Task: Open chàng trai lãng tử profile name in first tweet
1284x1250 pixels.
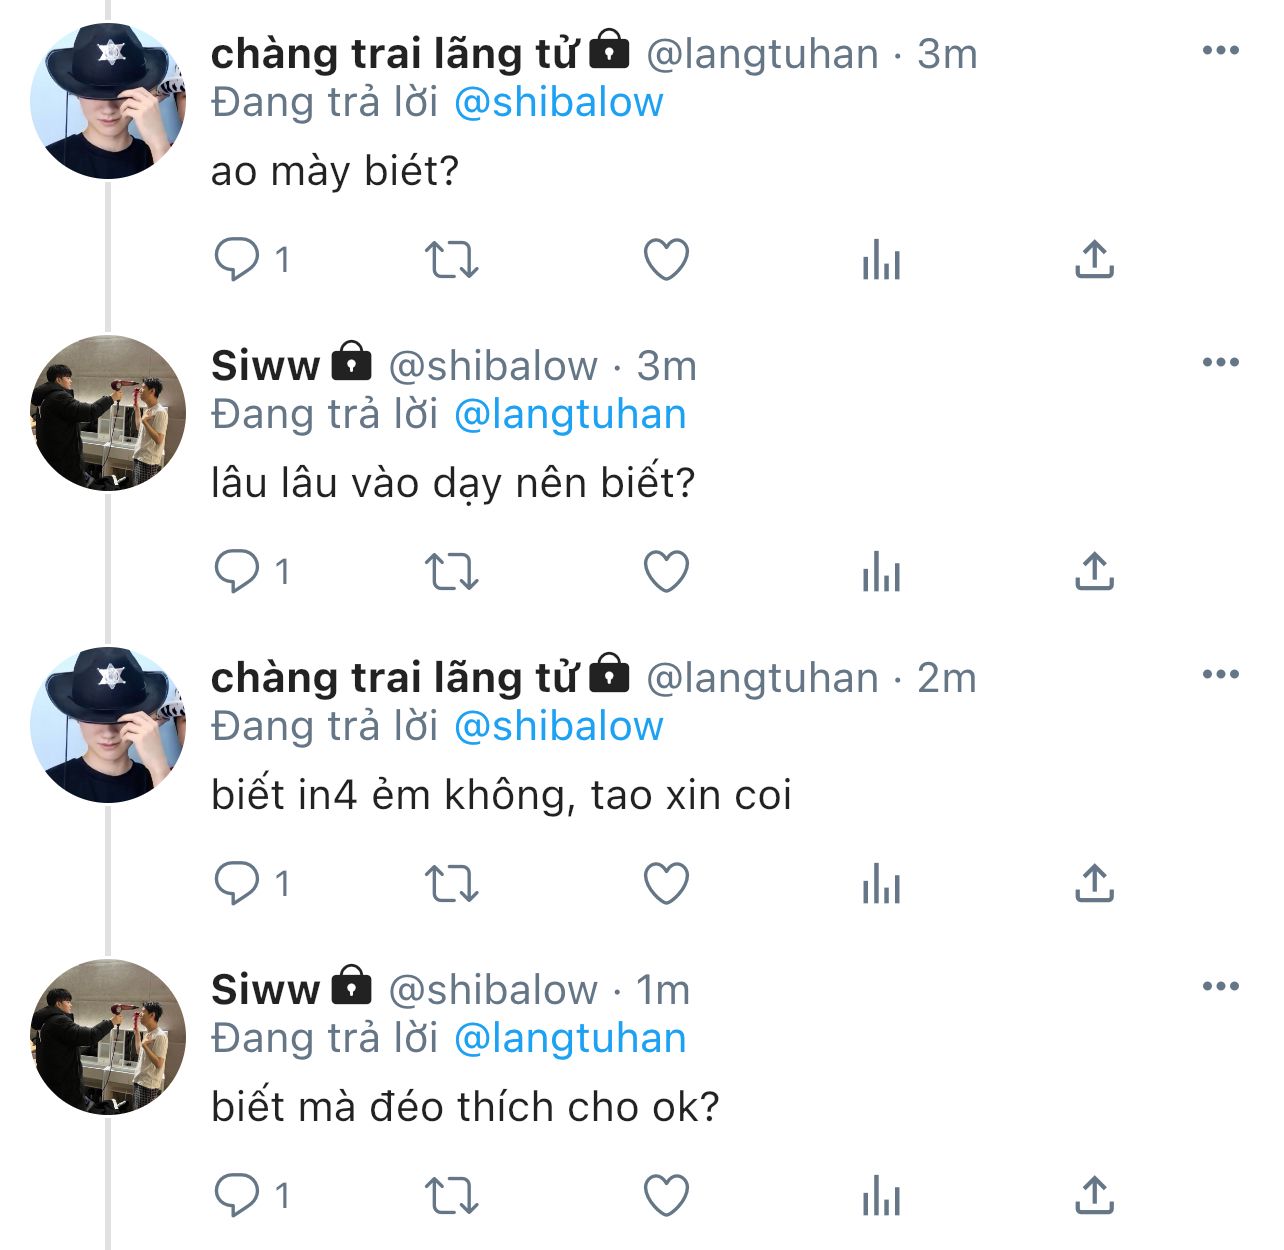Action: pos(394,54)
